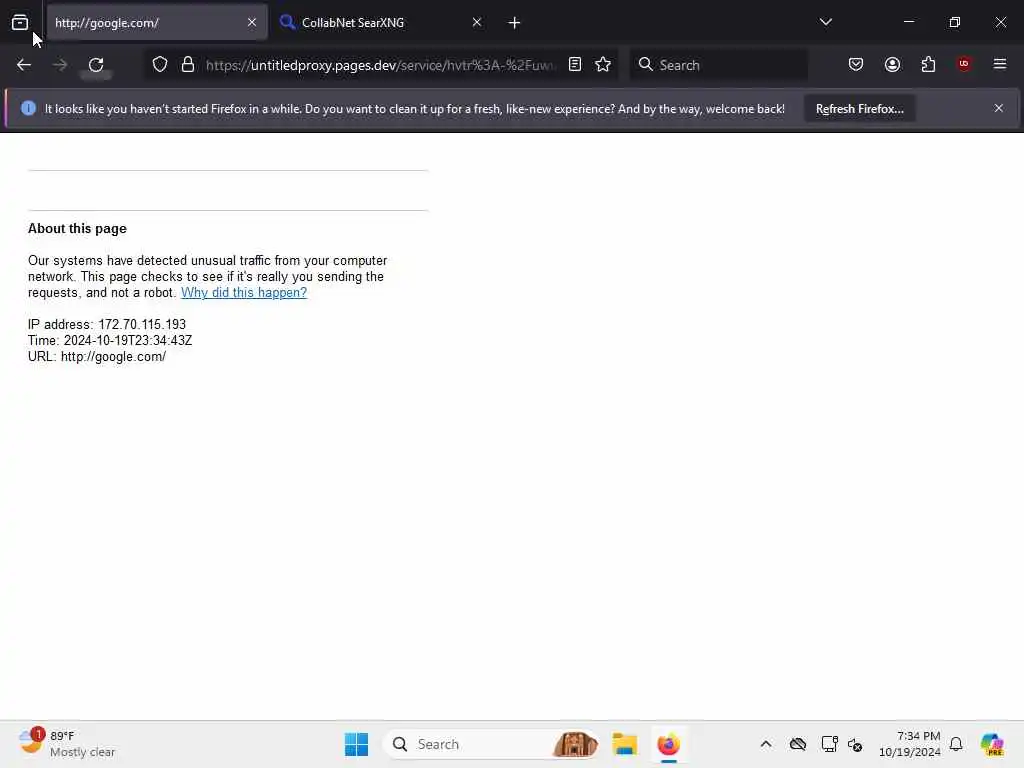
Task: Switch to the CollabNet SearXNG tab
Action: [x=382, y=23]
